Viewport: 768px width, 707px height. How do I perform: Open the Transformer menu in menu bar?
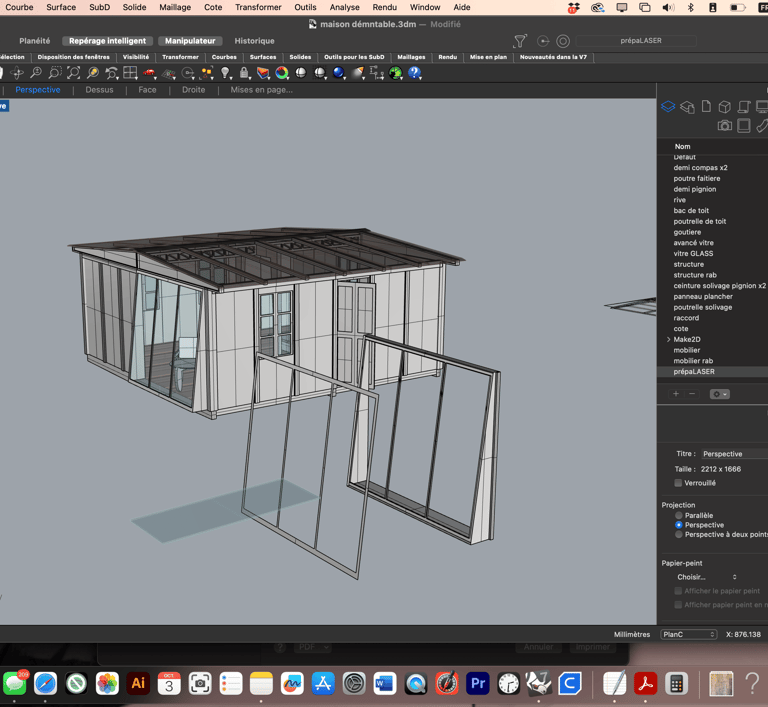tap(258, 7)
